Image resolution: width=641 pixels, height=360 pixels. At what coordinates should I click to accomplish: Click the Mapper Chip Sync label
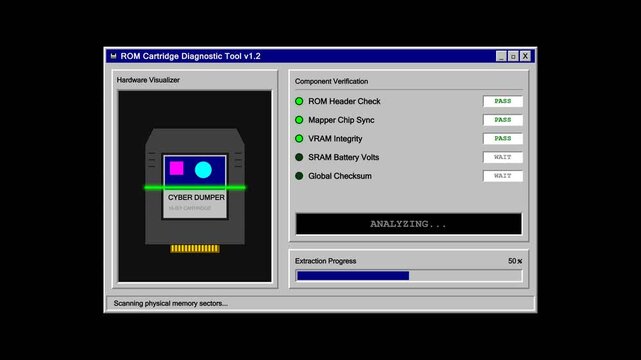(x=341, y=120)
